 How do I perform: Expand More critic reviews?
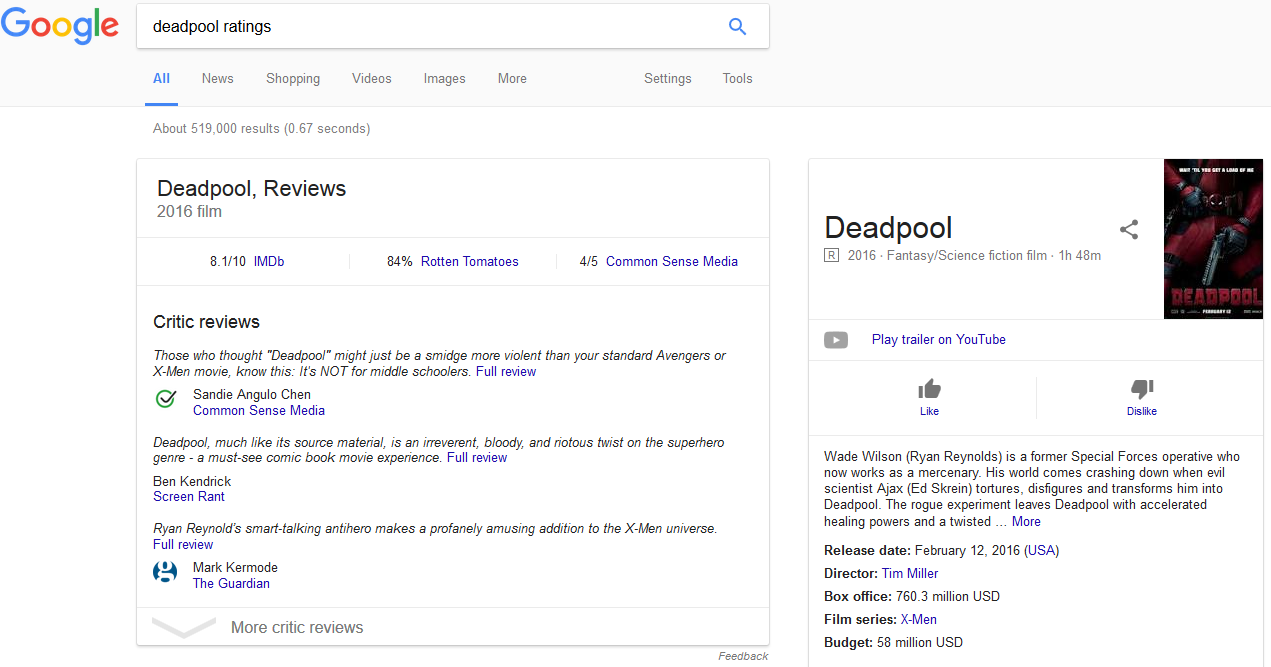coord(296,628)
